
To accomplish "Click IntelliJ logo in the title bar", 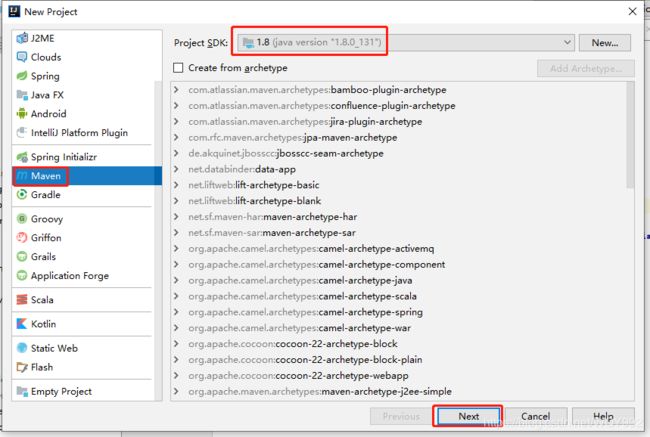I will click(x=14, y=11).
